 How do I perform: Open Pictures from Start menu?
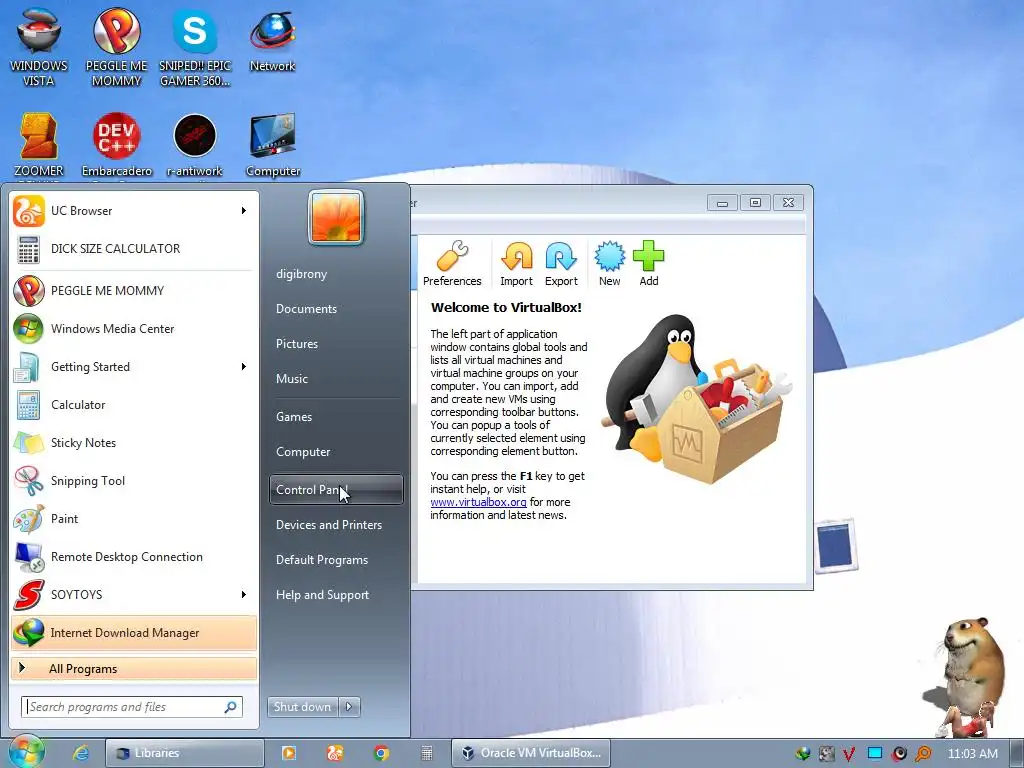(x=336, y=344)
